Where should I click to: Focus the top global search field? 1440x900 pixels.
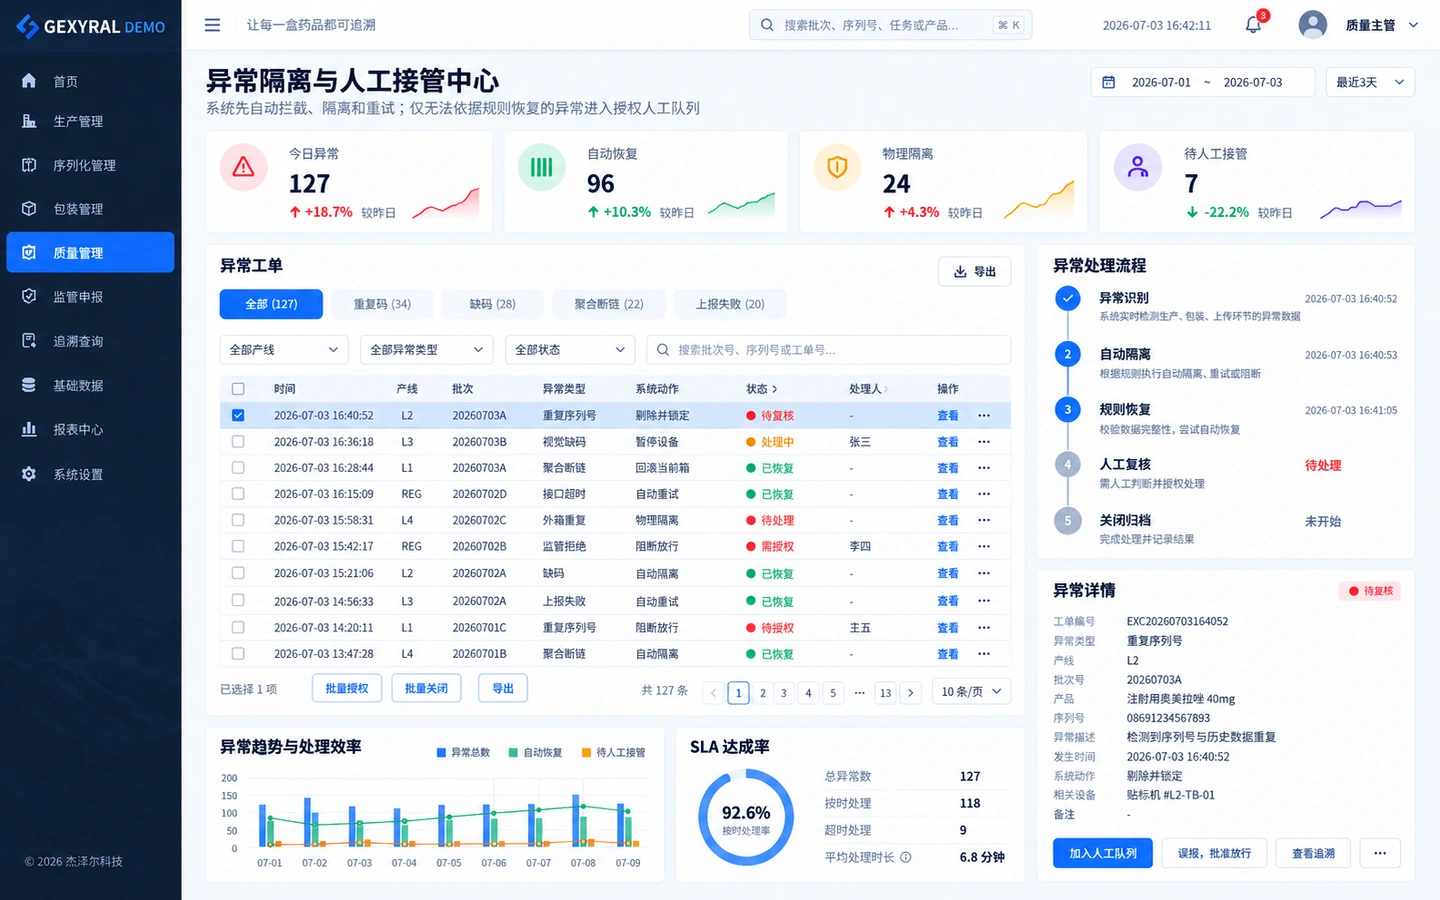tap(890, 25)
